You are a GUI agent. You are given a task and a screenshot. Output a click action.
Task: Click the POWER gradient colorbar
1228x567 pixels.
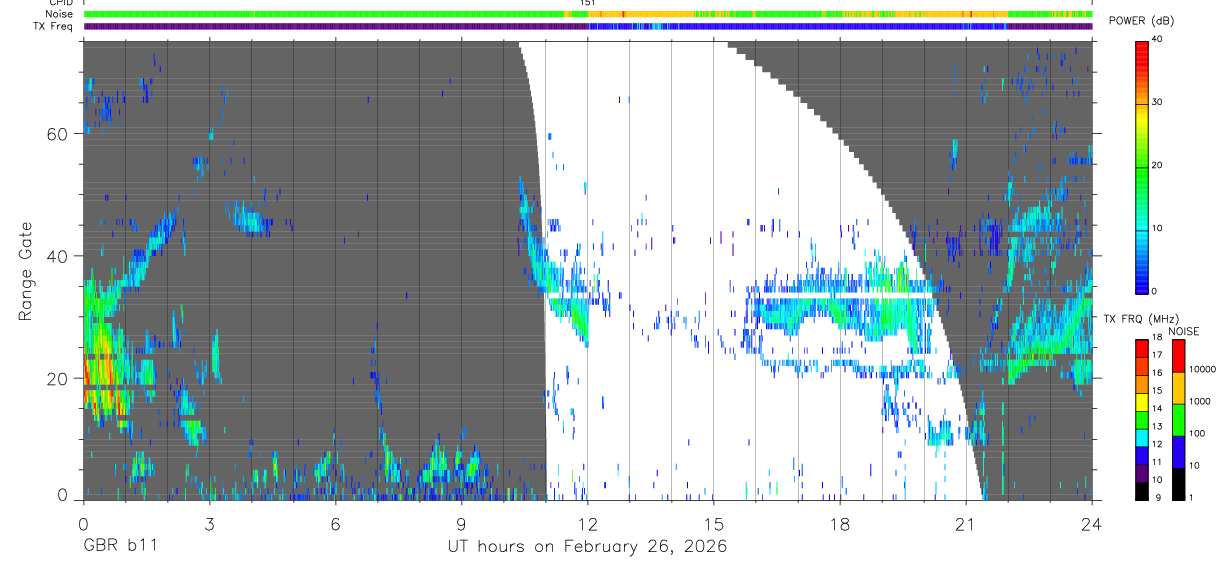[x=1142, y=166]
